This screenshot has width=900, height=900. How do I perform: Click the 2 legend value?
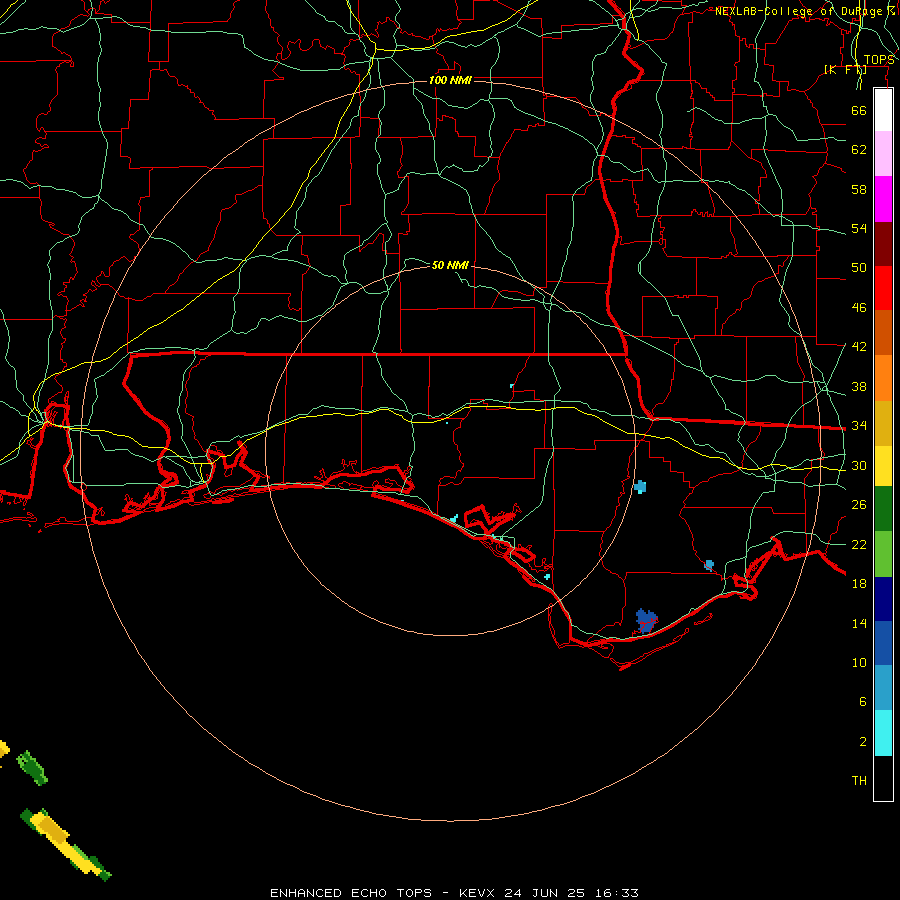coord(862,742)
